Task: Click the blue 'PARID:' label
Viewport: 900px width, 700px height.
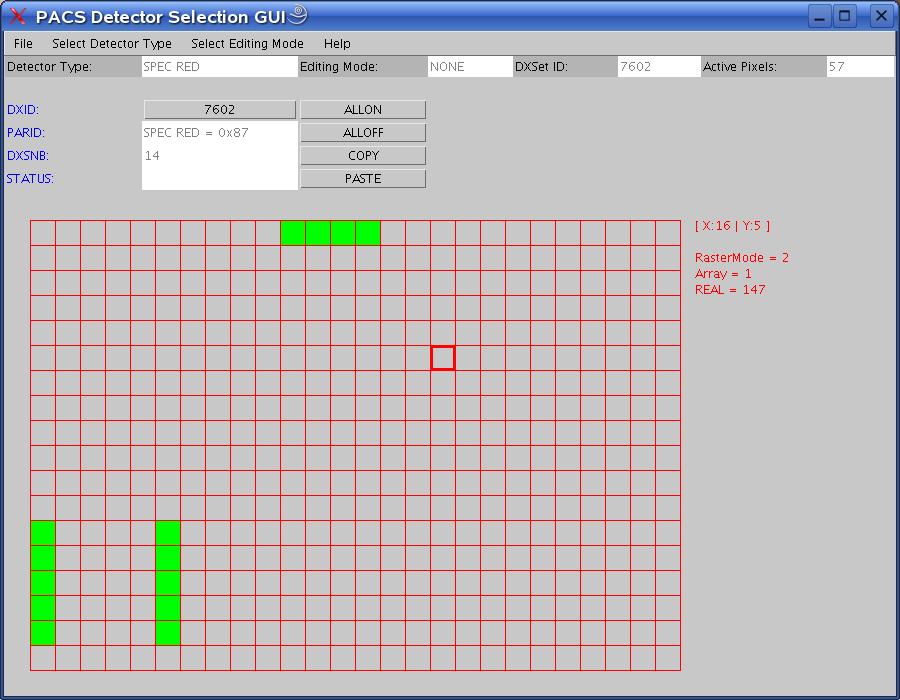Action: (x=26, y=133)
